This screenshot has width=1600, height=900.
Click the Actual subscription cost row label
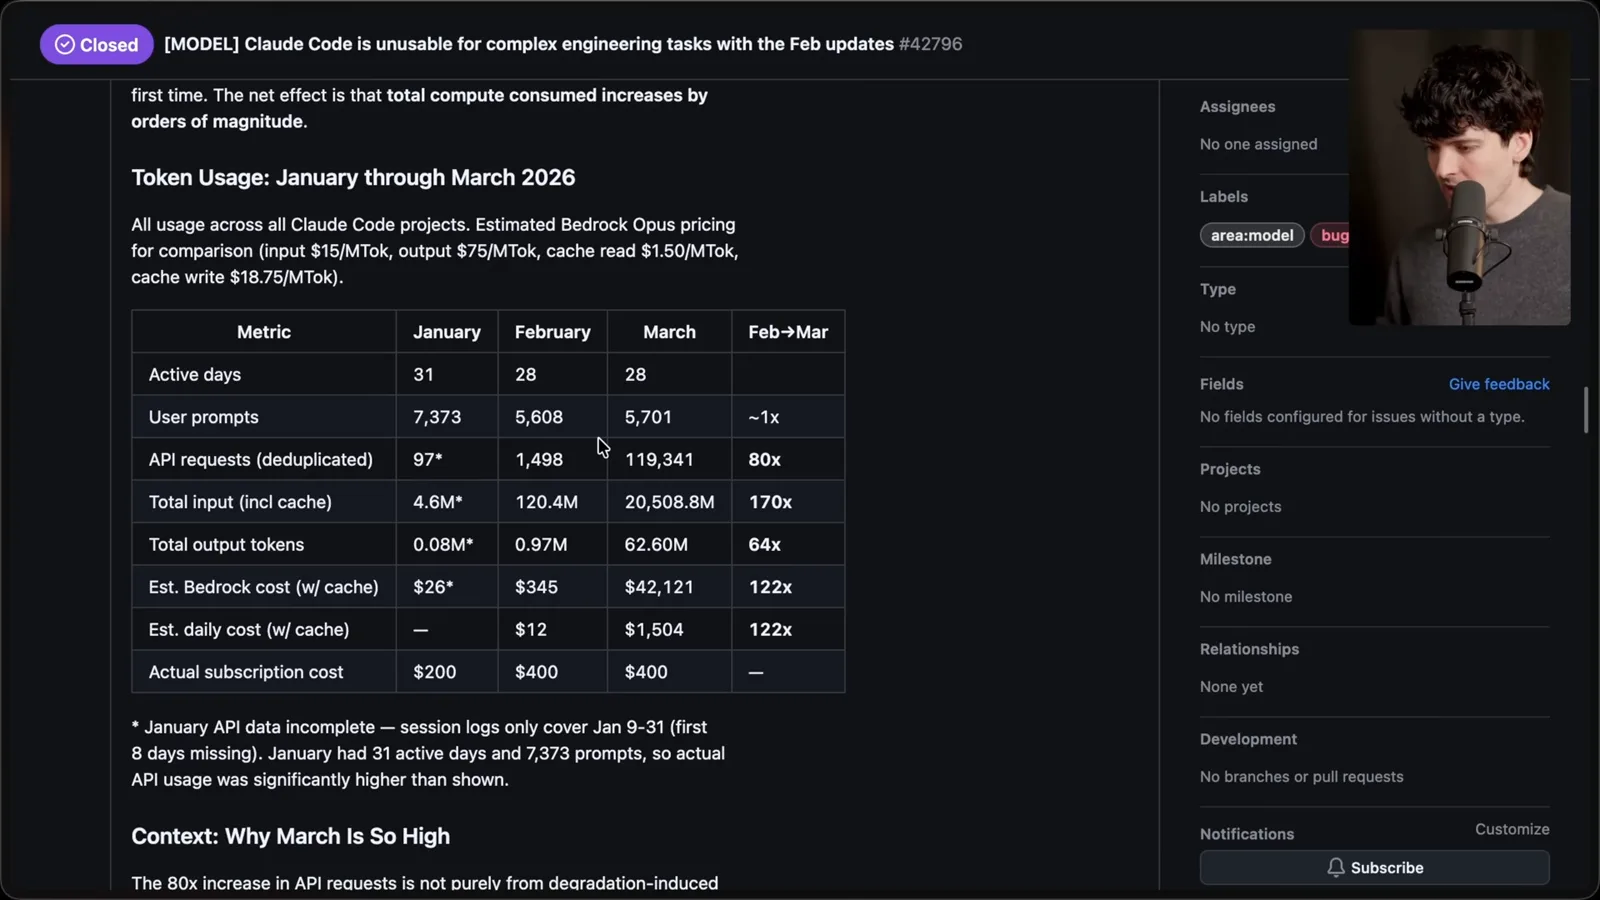246,672
